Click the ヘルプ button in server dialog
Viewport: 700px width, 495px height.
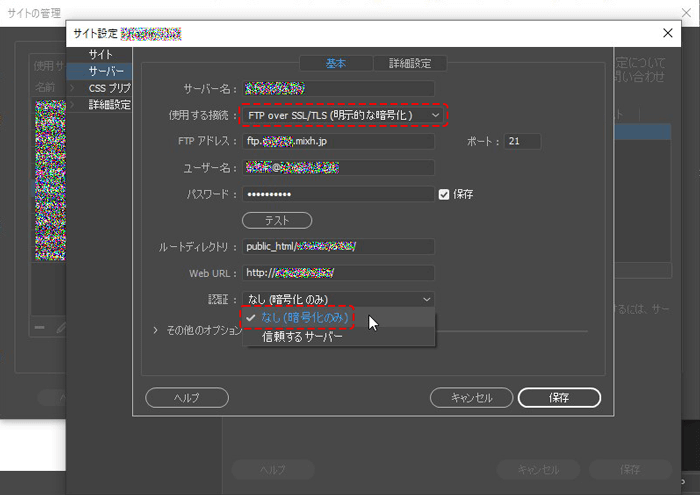(187, 398)
